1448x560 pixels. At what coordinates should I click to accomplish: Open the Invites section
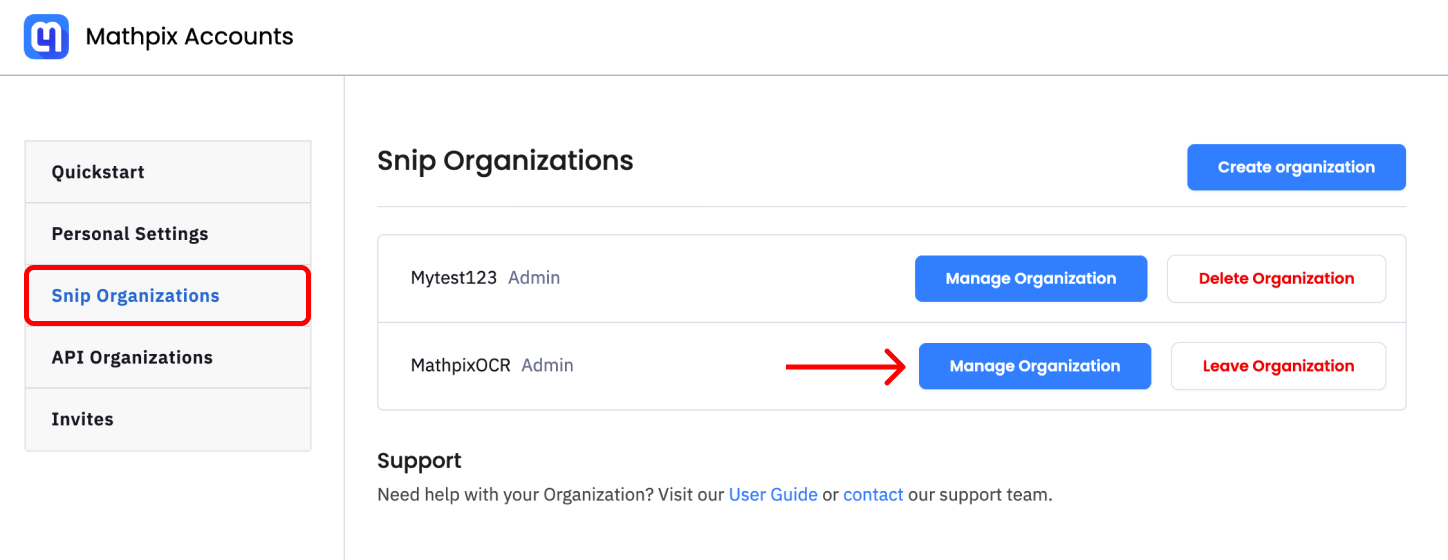[x=168, y=420]
